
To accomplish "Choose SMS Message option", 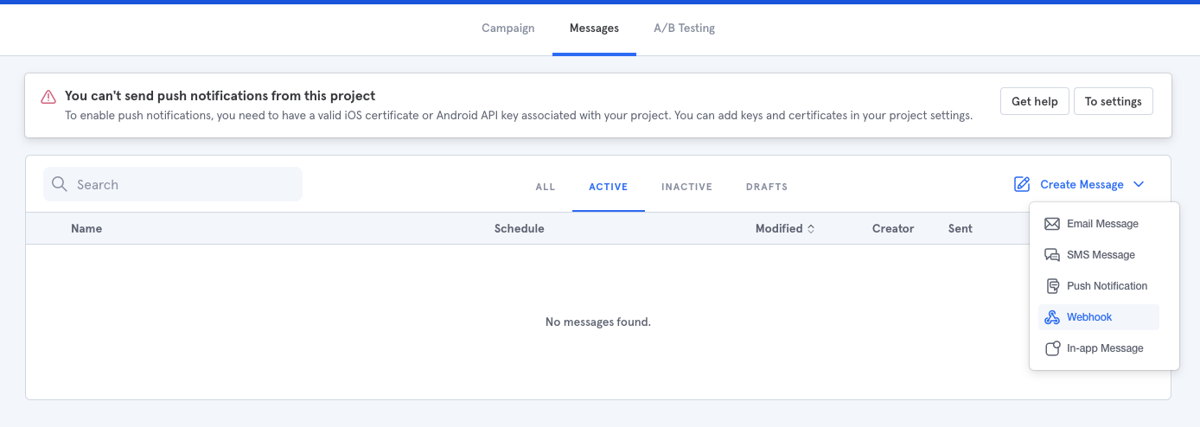I will click(1099, 255).
